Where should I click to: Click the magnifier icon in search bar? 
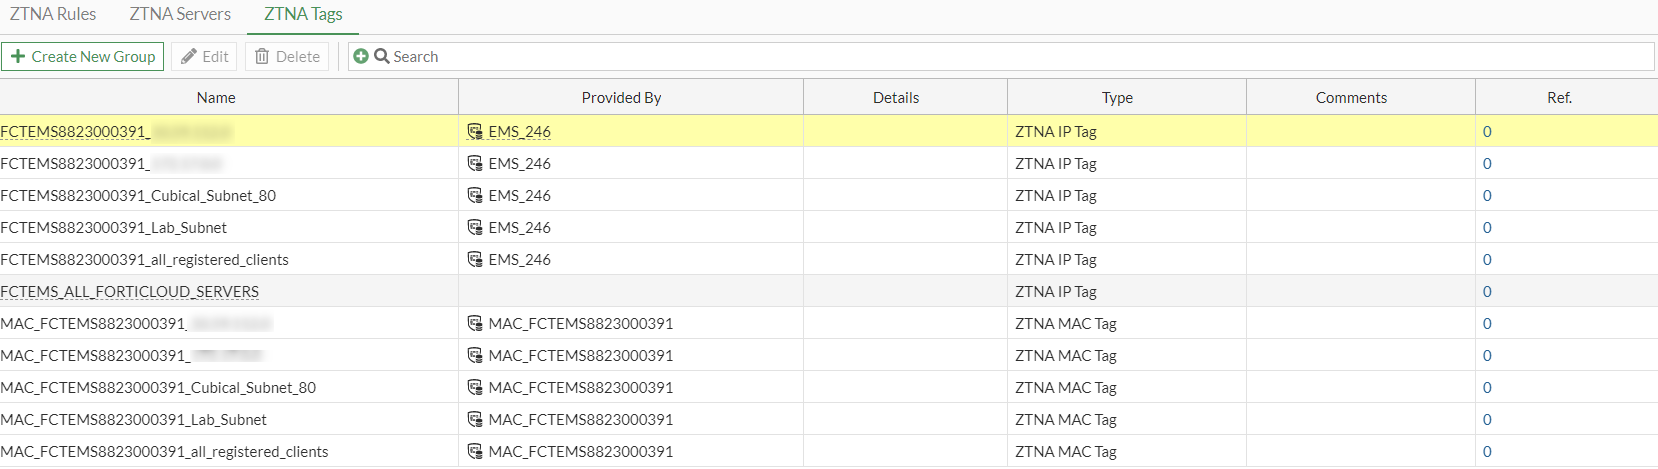click(x=381, y=57)
